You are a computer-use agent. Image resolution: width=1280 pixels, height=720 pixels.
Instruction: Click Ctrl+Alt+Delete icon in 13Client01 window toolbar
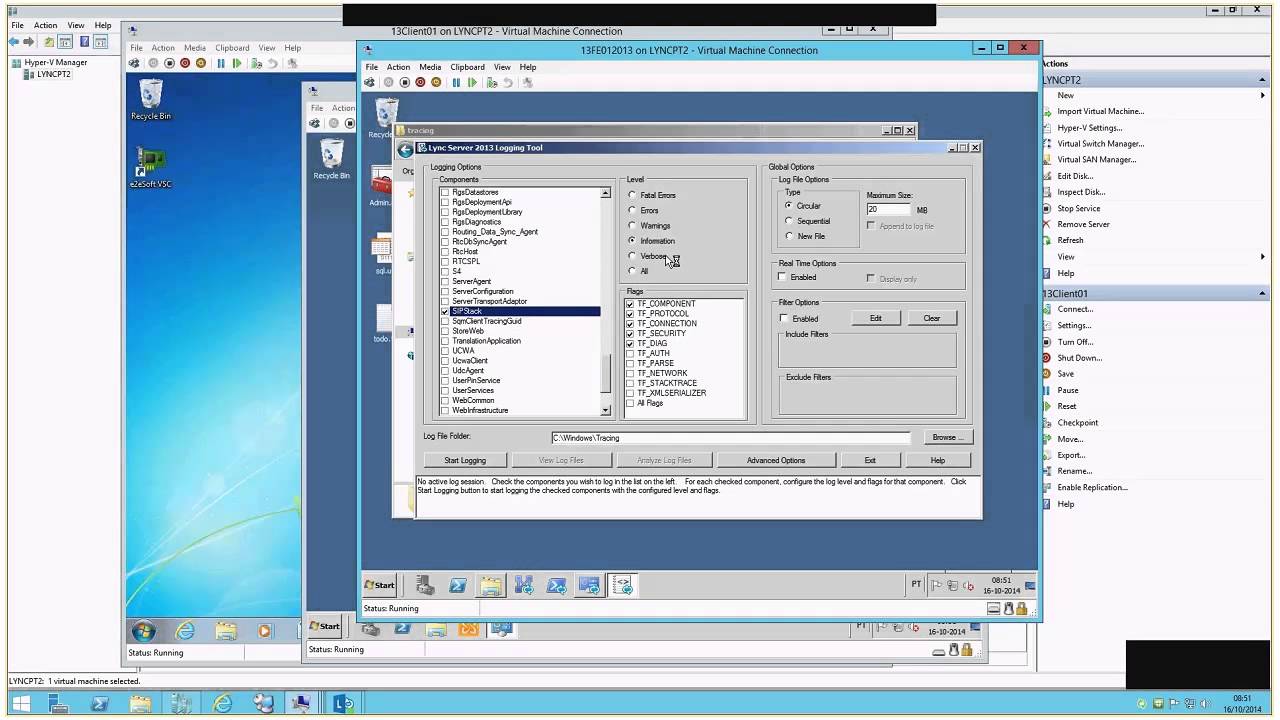point(135,63)
